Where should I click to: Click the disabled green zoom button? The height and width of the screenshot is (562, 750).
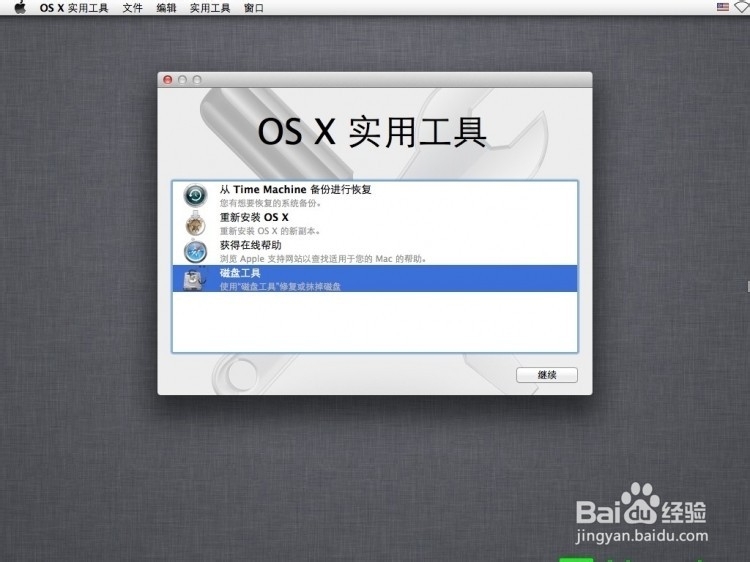click(197, 80)
